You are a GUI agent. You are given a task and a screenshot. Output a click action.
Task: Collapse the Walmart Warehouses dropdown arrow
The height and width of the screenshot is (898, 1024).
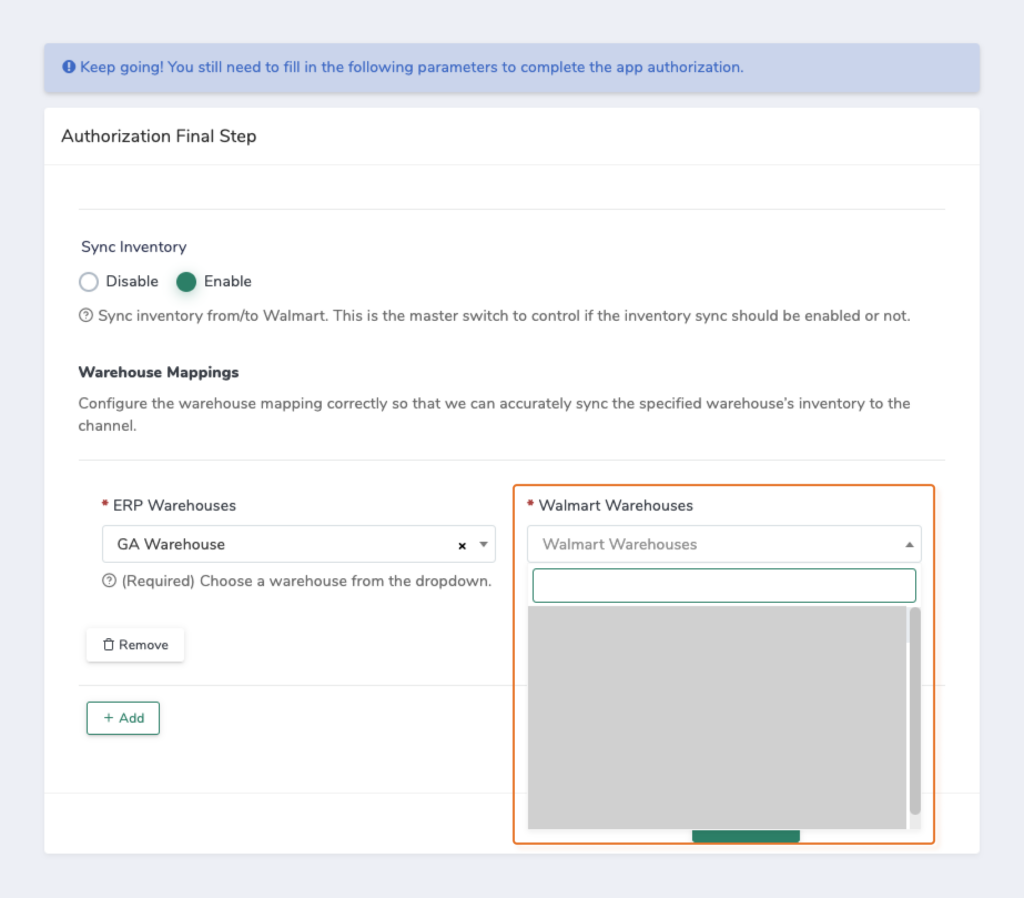tap(909, 545)
